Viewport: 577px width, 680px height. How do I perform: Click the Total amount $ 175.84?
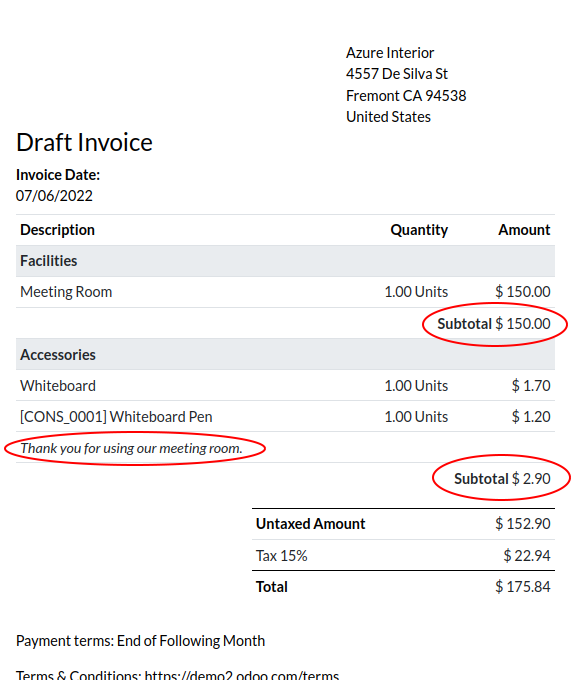pyautogui.click(x=523, y=587)
